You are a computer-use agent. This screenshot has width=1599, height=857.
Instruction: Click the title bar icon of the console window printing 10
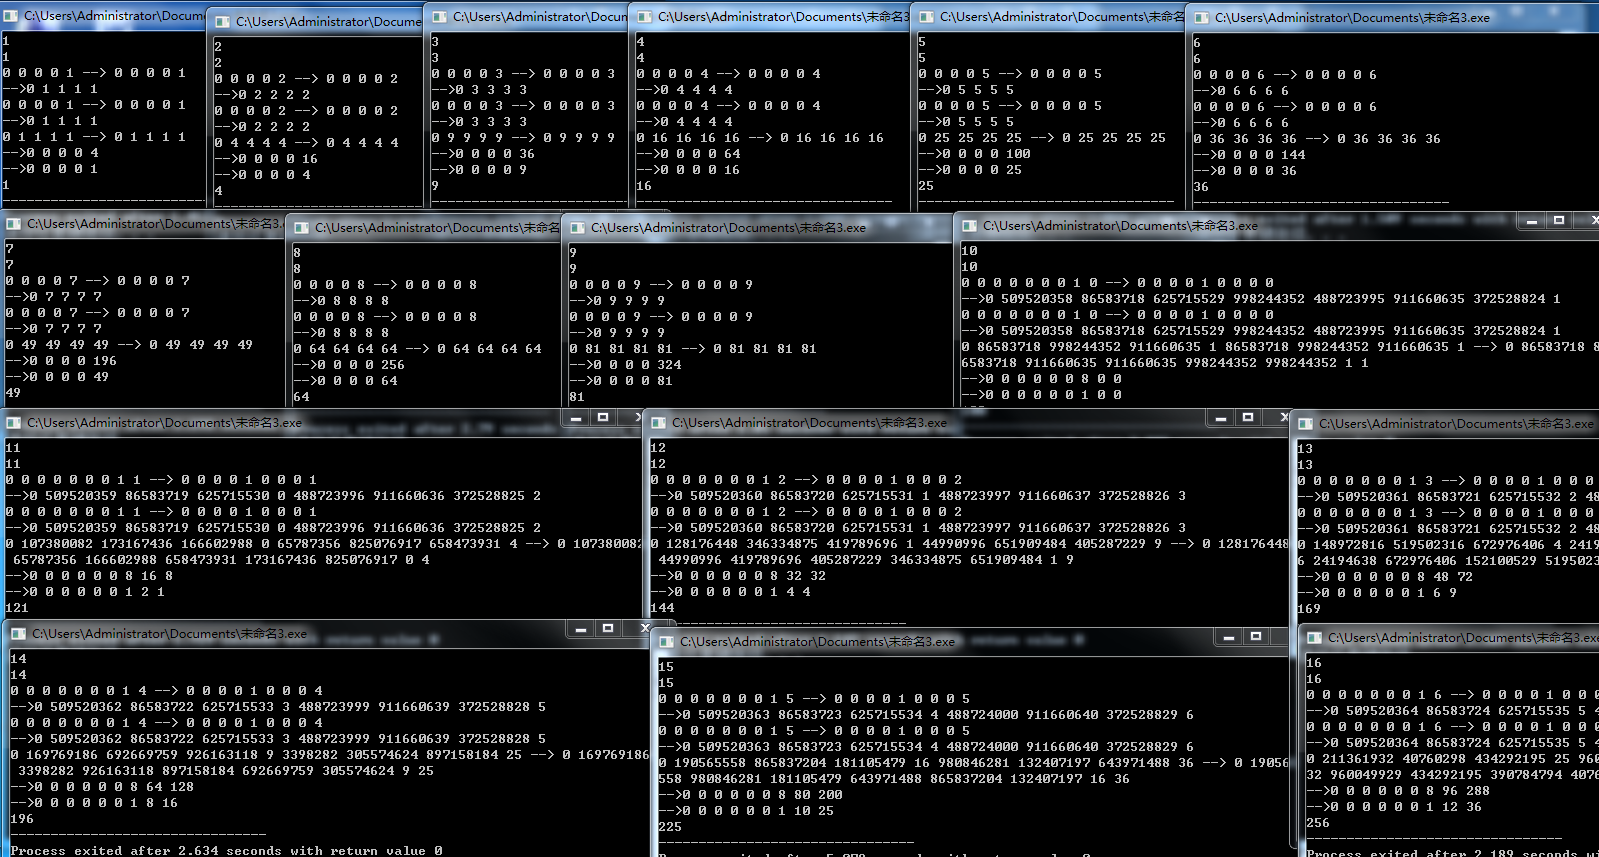coord(970,226)
